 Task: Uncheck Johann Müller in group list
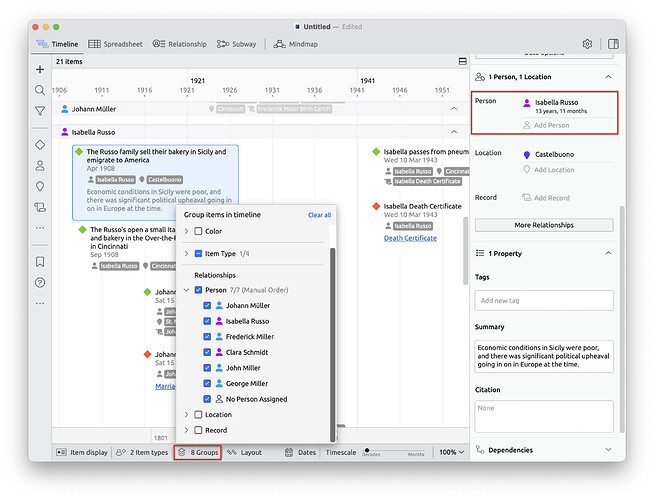coord(207,305)
